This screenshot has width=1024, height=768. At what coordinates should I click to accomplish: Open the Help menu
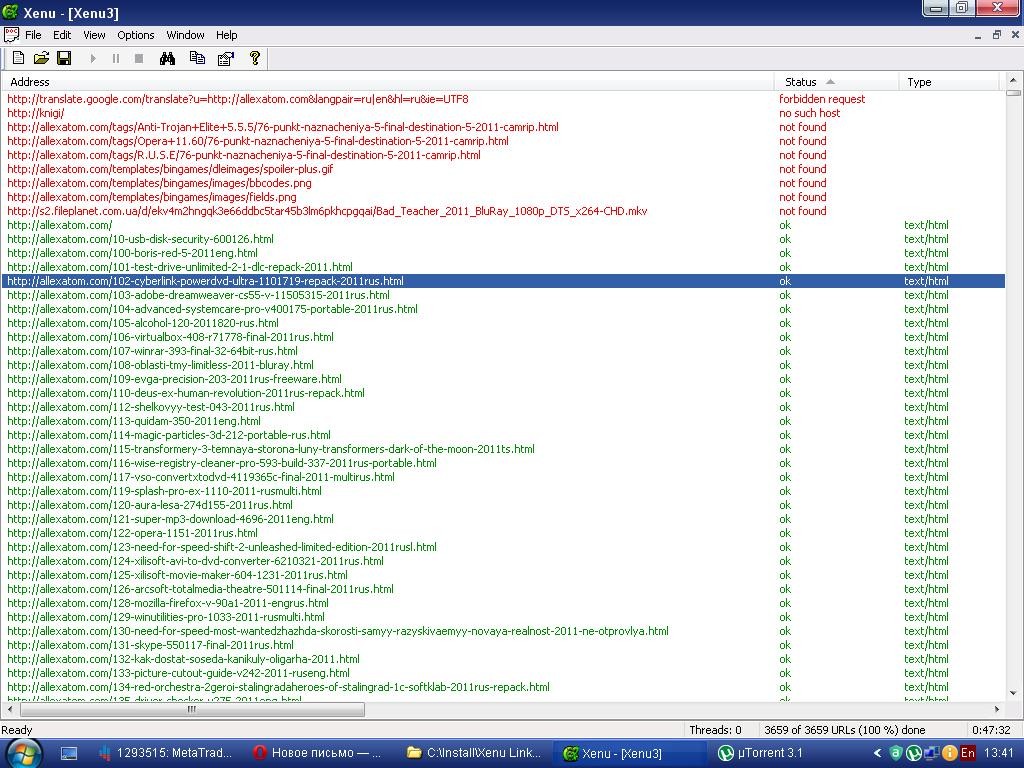point(227,35)
